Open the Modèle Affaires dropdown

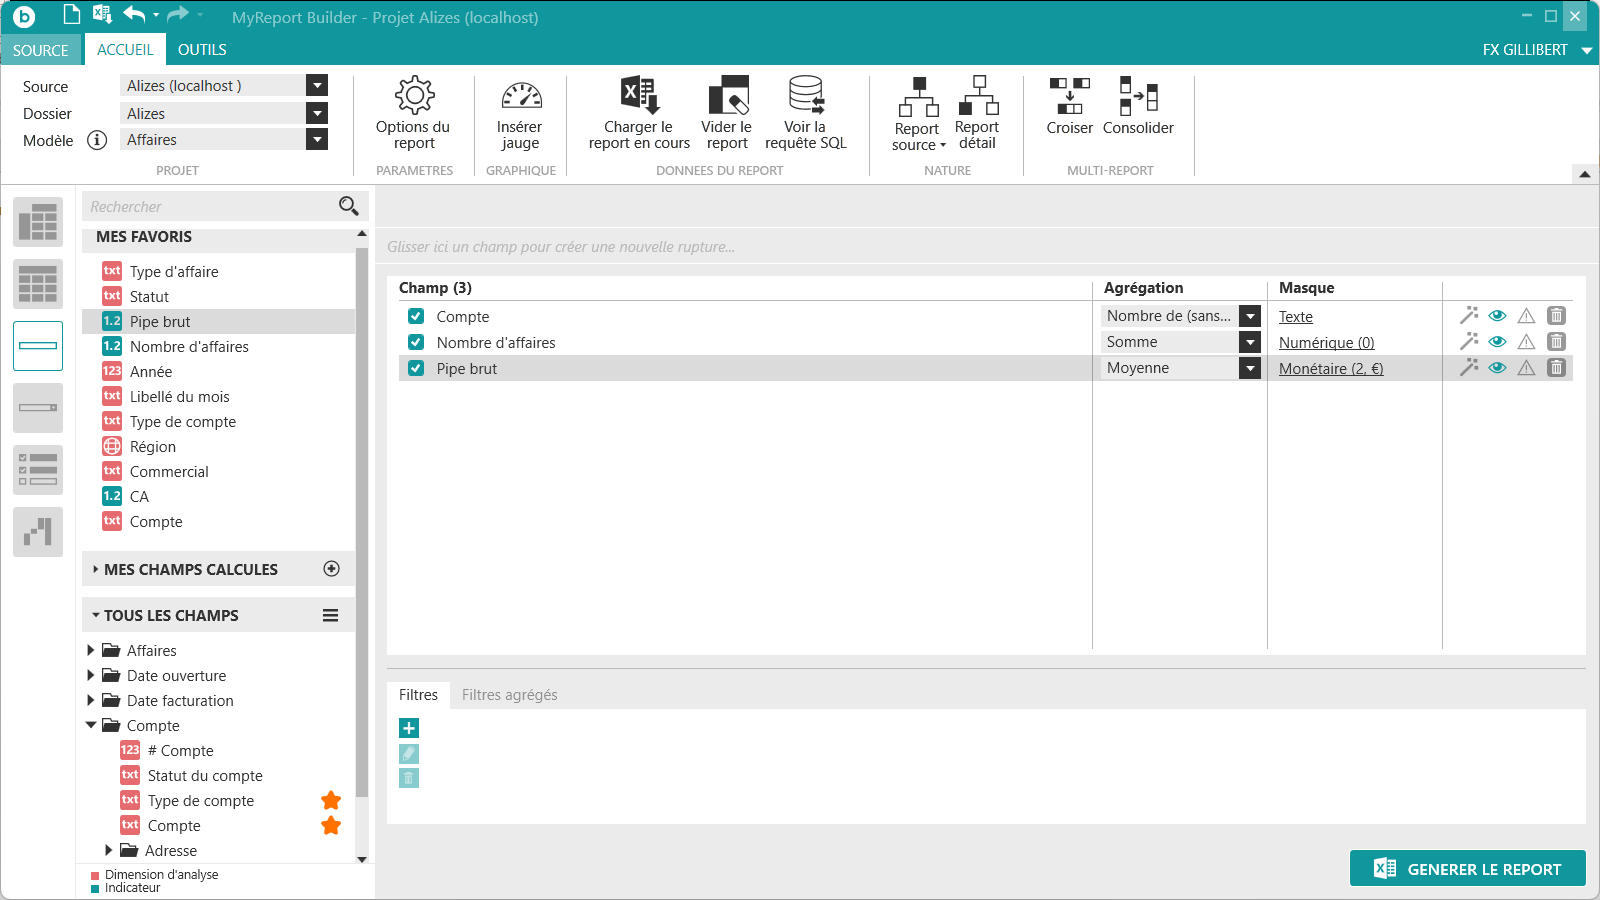[x=317, y=140]
